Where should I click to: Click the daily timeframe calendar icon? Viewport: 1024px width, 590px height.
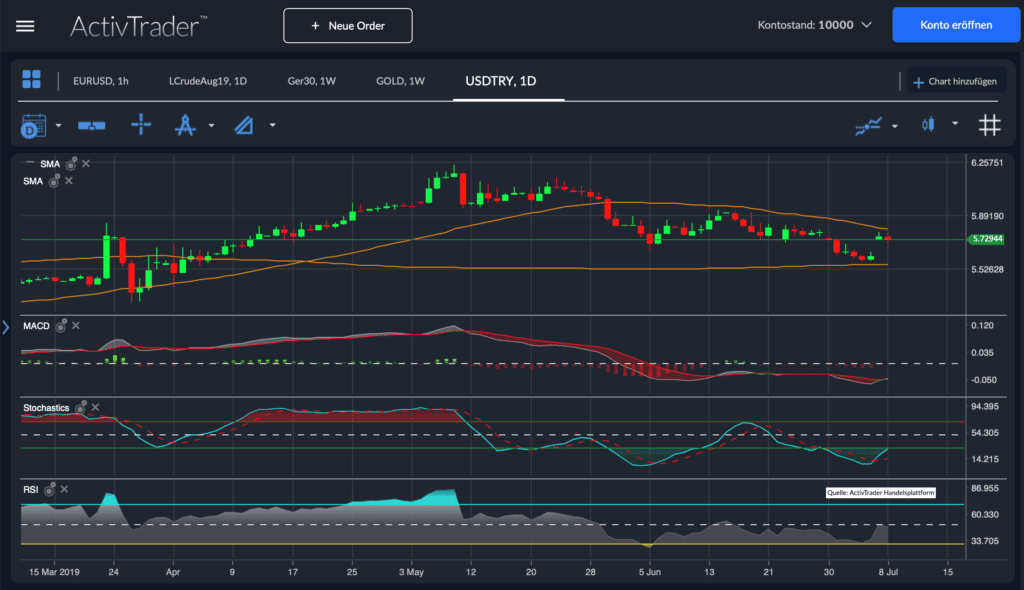(x=33, y=125)
